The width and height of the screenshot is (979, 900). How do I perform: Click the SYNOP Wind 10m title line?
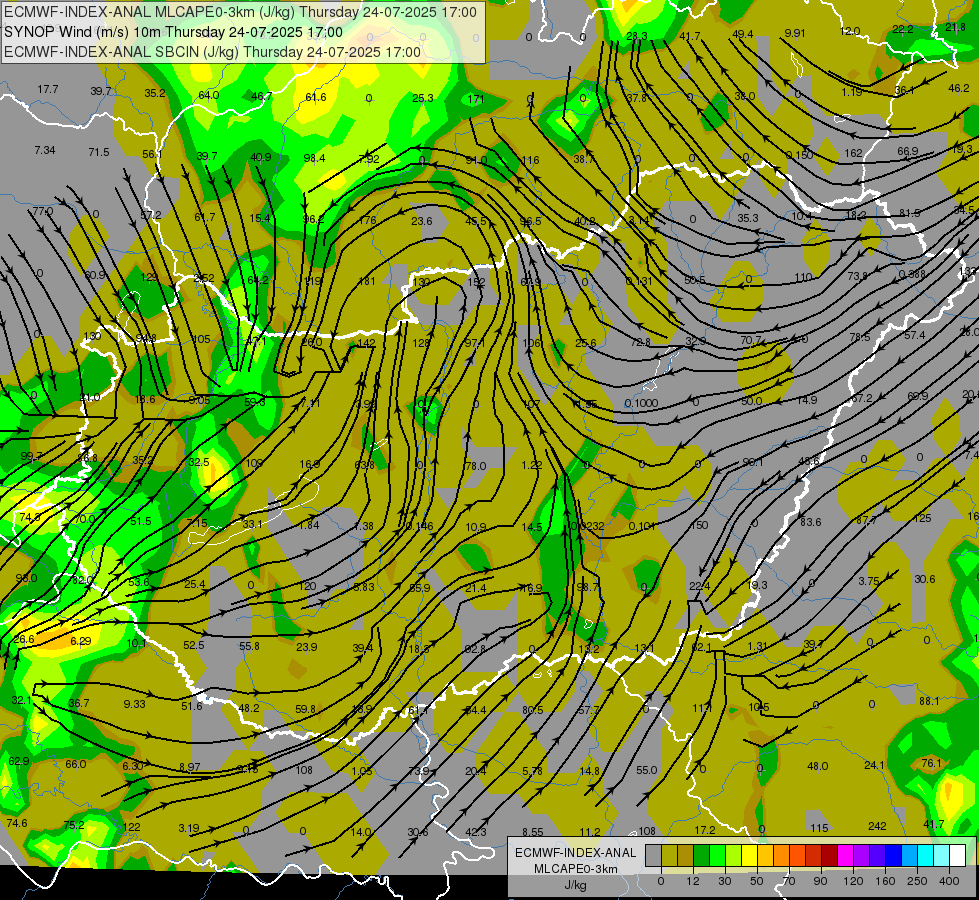[173, 32]
